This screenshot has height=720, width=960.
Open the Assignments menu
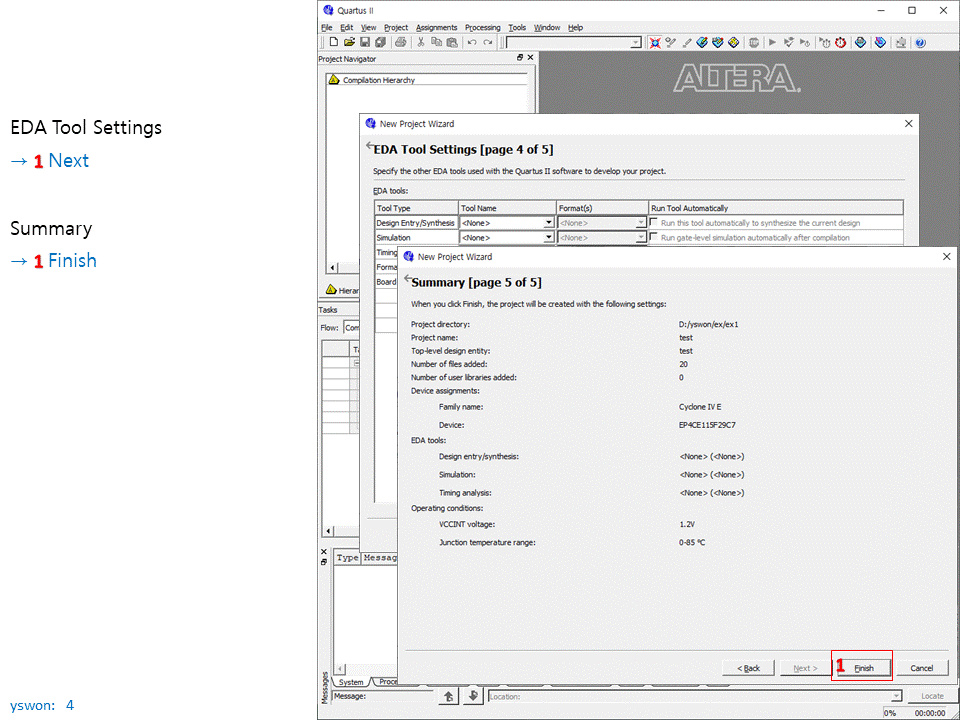pyautogui.click(x=437, y=28)
